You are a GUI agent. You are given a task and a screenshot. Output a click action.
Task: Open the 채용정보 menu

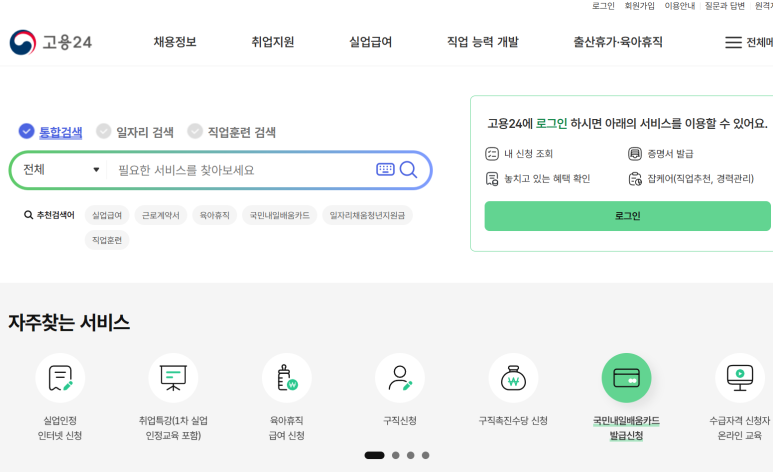[x=175, y=42]
